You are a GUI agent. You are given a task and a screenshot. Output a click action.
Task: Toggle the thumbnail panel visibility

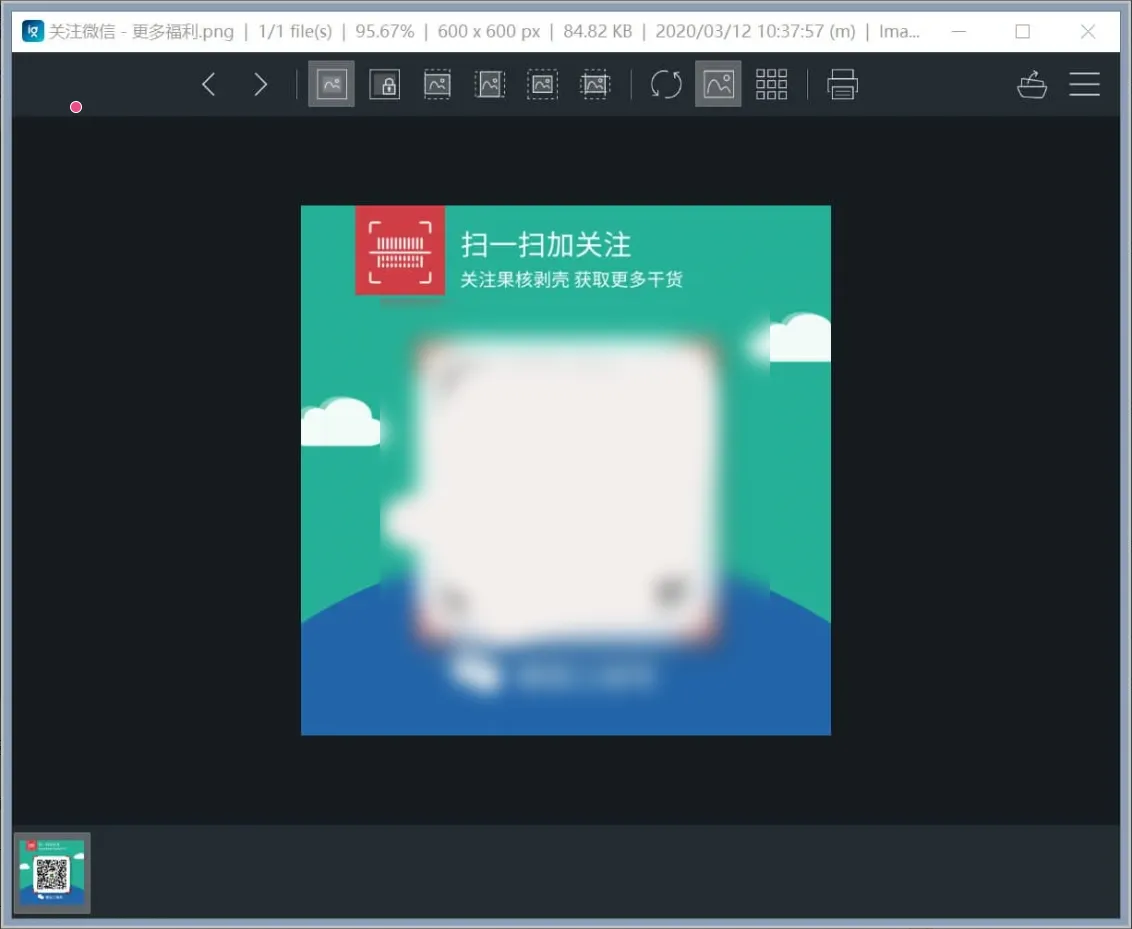coord(718,84)
